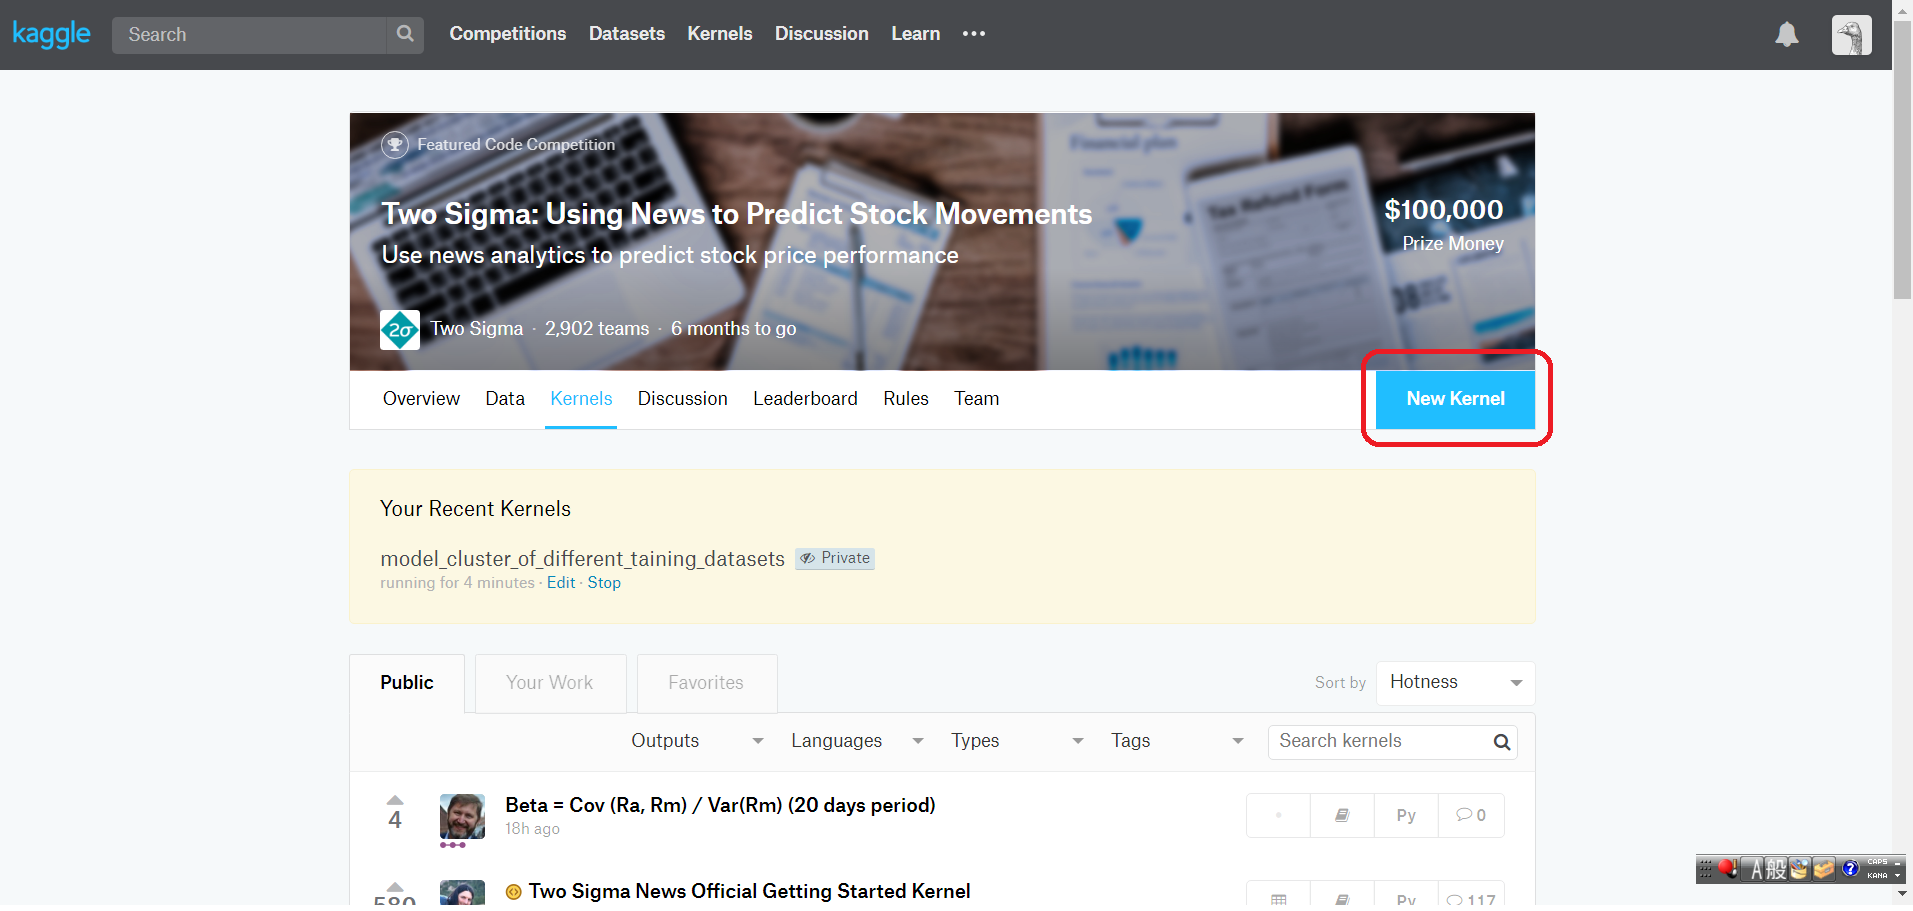Image resolution: width=1913 pixels, height=911 pixels.
Task: Click Stop for the running recent kernel
Action: coord(604,583)
